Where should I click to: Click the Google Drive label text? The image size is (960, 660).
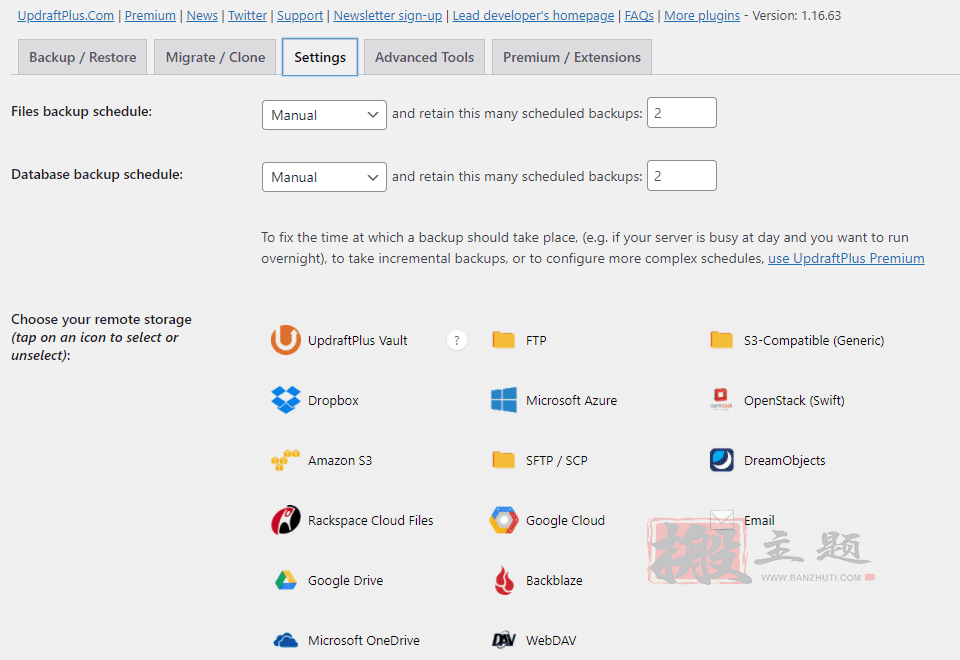[345, 580]
